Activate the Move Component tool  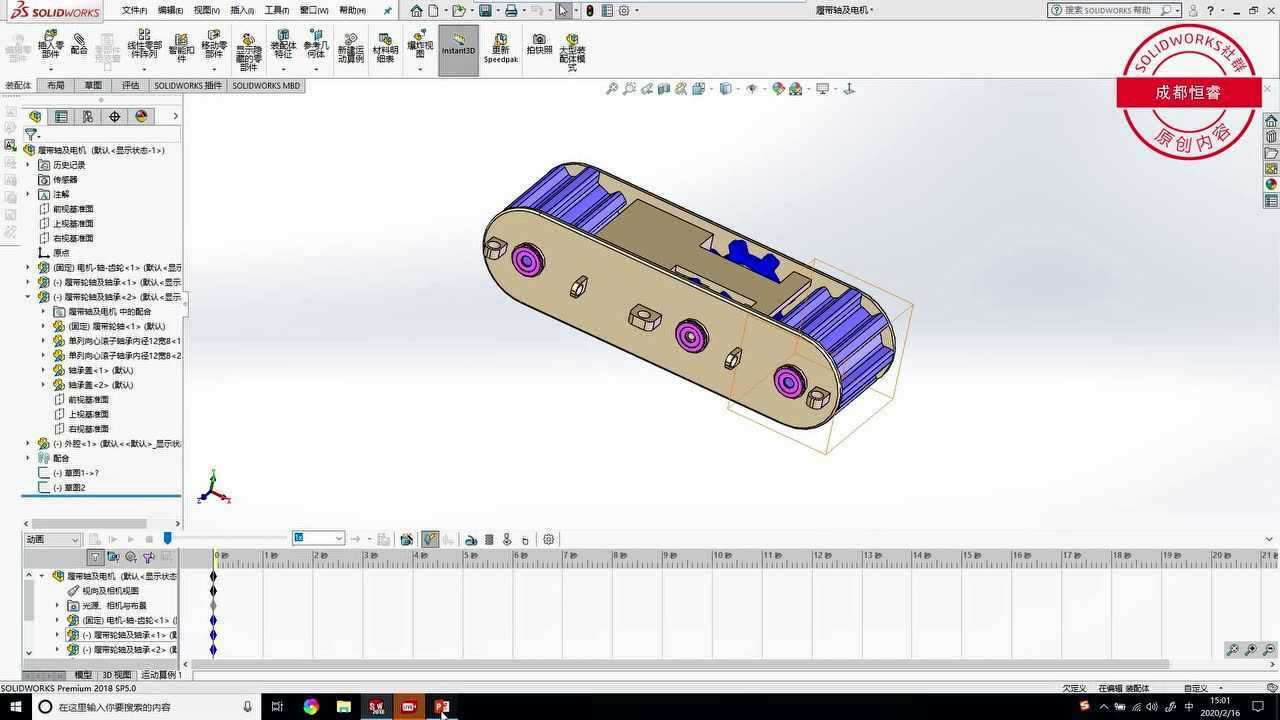(212, 47)
